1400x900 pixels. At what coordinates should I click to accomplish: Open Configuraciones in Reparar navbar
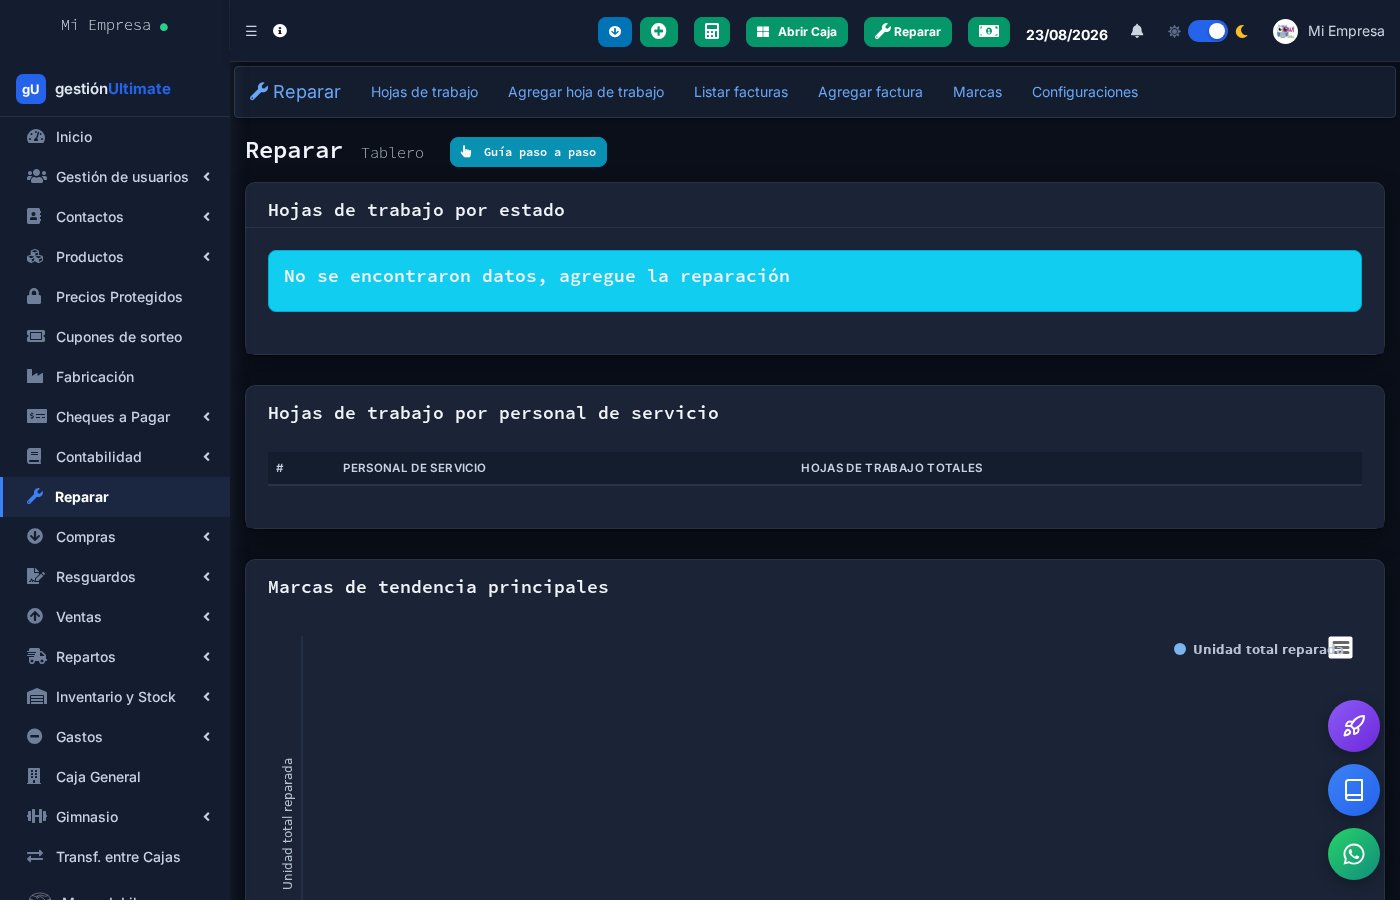pos(1085,92)
